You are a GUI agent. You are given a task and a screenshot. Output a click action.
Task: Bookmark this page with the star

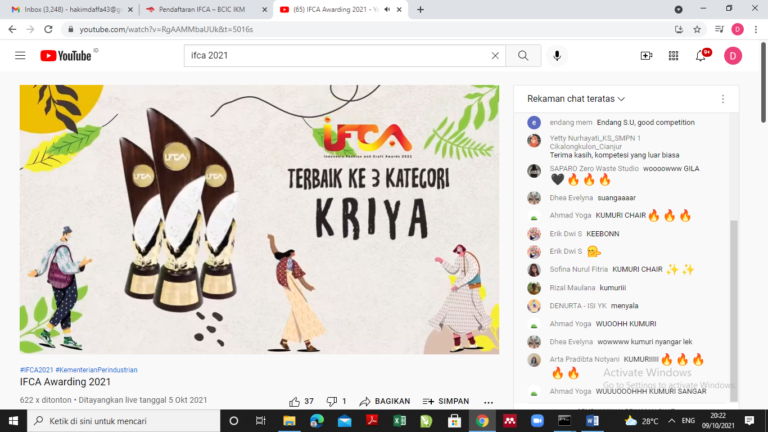(697, 30)
